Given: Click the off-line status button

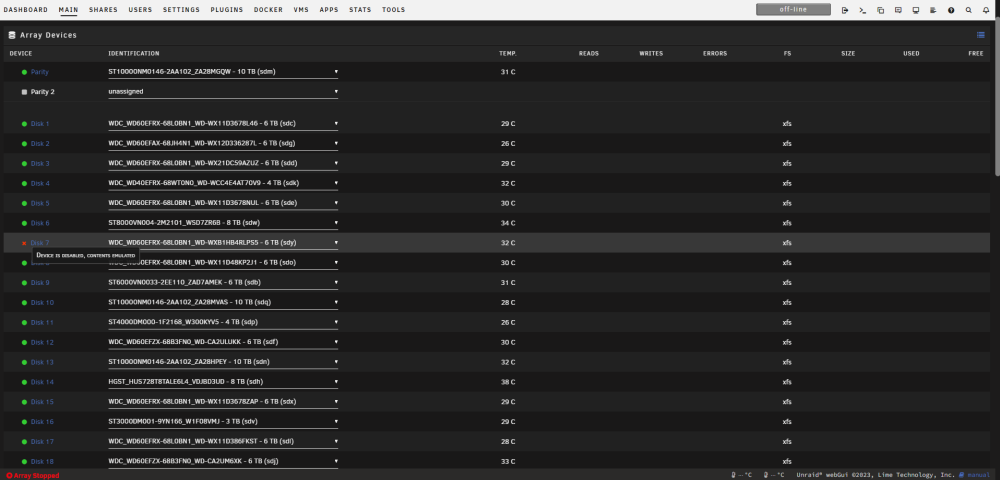Looking at the screenshot, I should 793,10.
